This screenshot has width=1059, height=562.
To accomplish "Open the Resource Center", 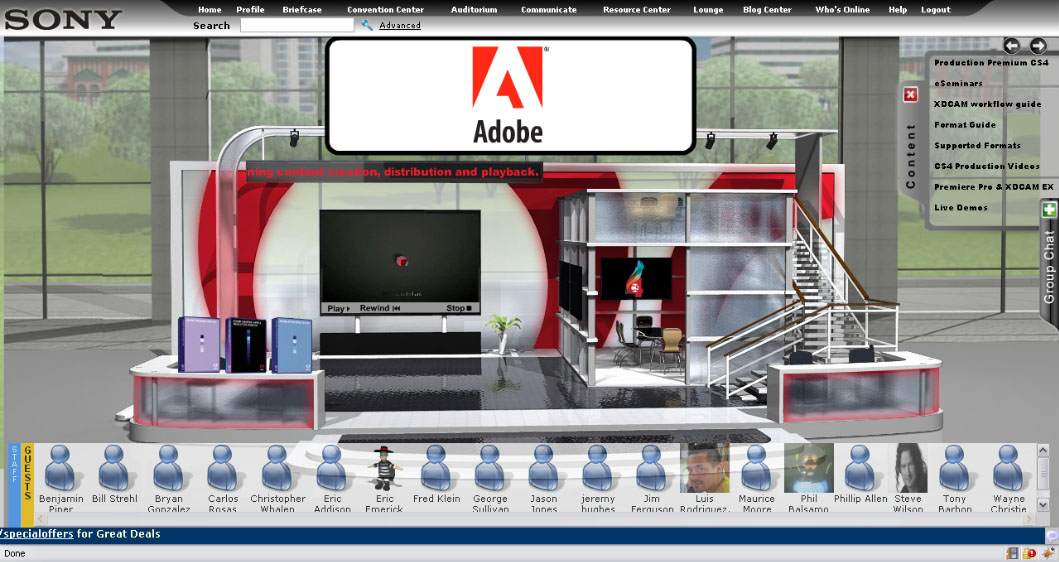I will pyautogui.click(x=637, y=9).
